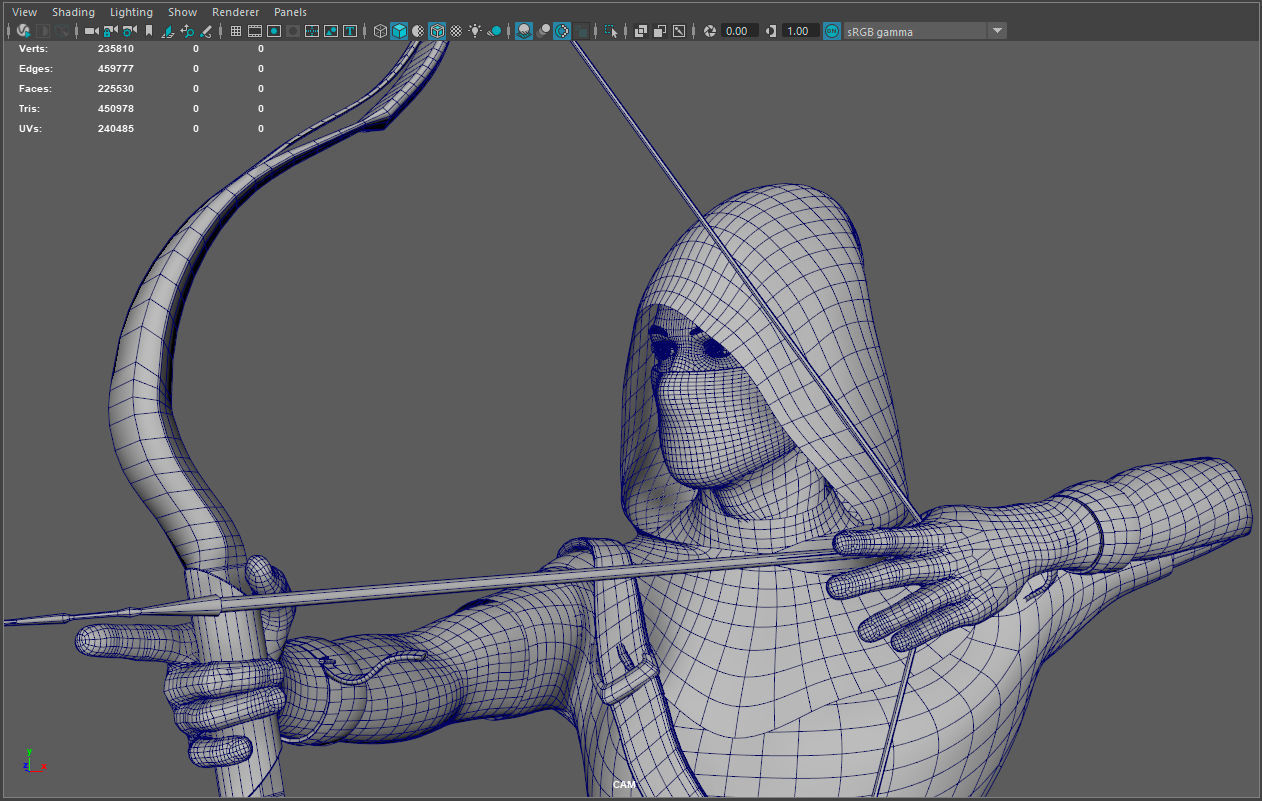
Task: Click the XYZ axis orientation gizmo
Action: click(33, 760)
